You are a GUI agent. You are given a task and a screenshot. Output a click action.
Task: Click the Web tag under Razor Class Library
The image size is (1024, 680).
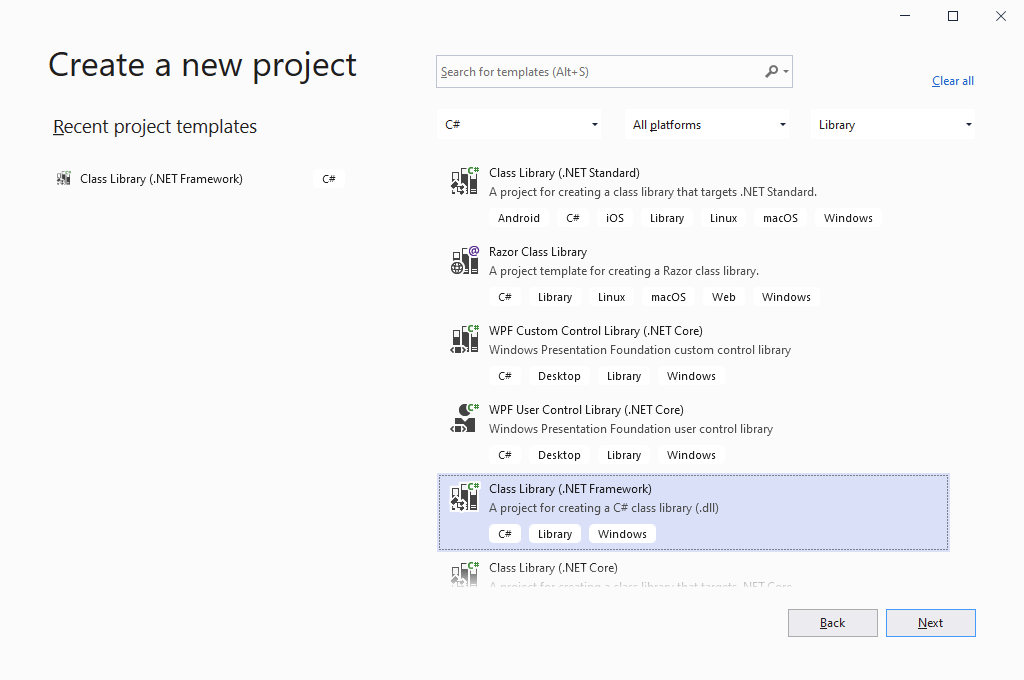click(x=724, y=297)
